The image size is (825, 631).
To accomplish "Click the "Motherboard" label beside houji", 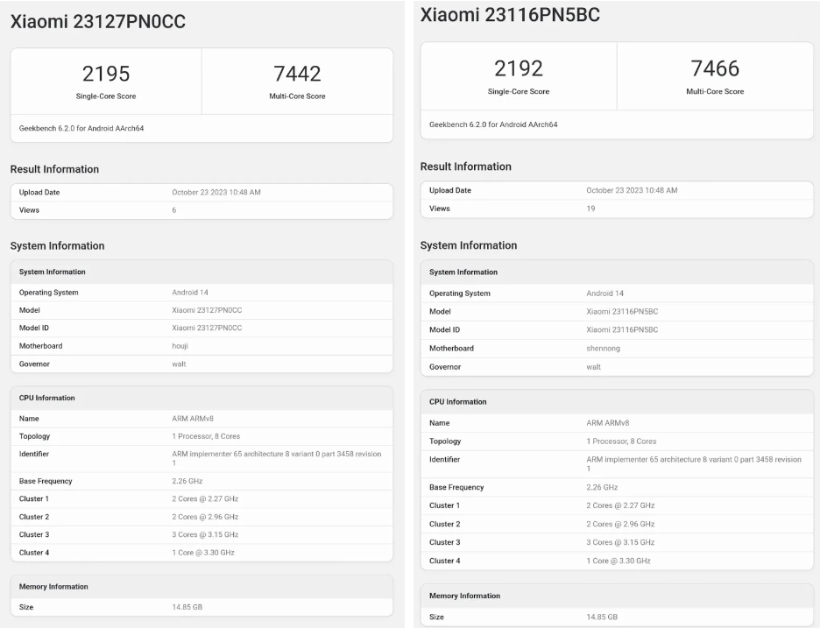I will [x=41, y=346].
